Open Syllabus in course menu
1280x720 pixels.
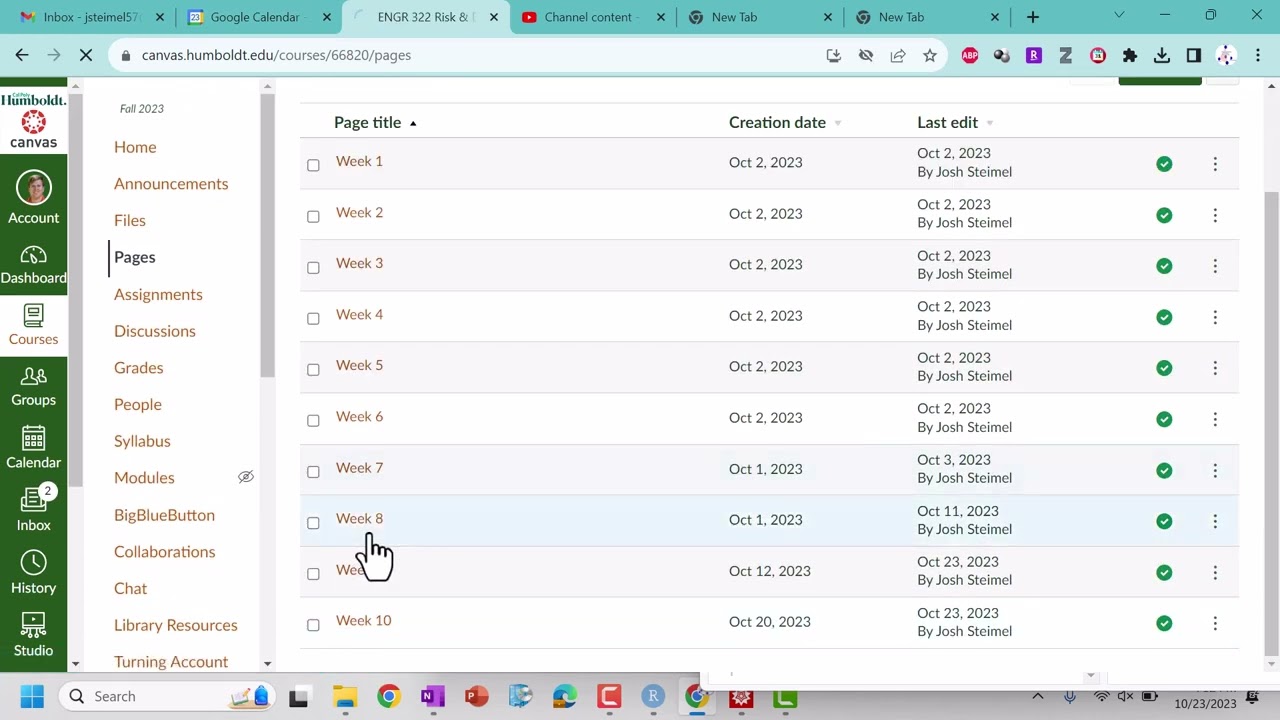[x=142, y=441]
